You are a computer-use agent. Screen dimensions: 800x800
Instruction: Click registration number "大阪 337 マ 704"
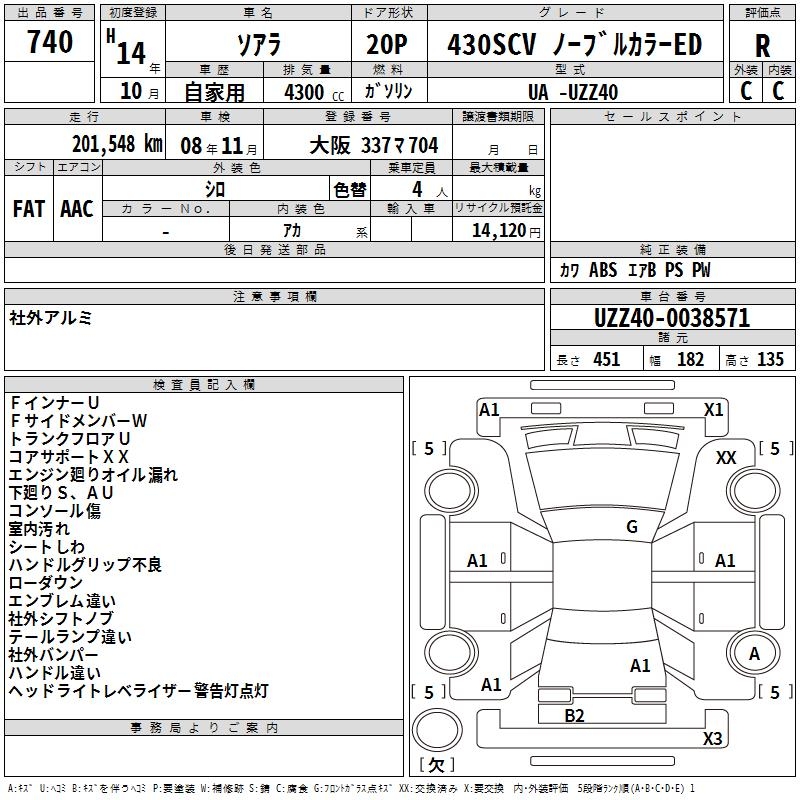374,145
